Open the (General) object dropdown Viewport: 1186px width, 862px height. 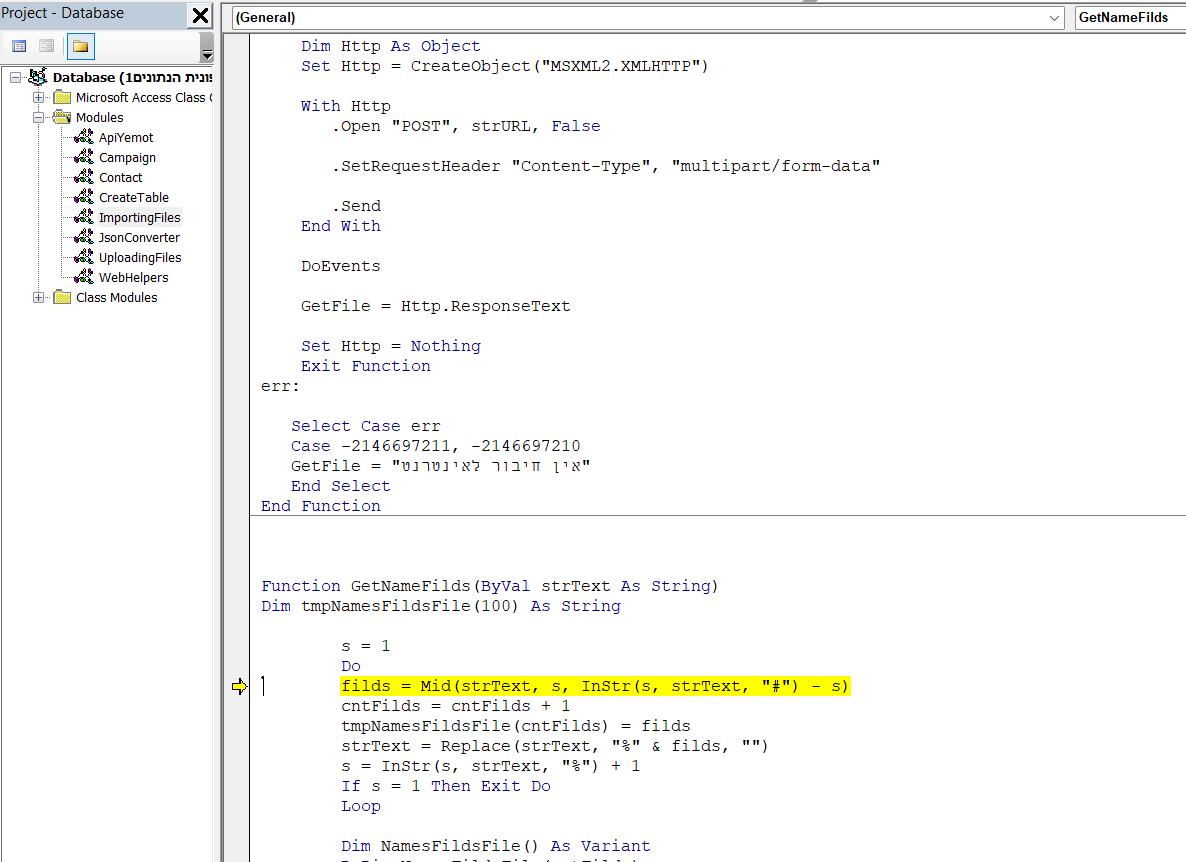click(1055, 18)
